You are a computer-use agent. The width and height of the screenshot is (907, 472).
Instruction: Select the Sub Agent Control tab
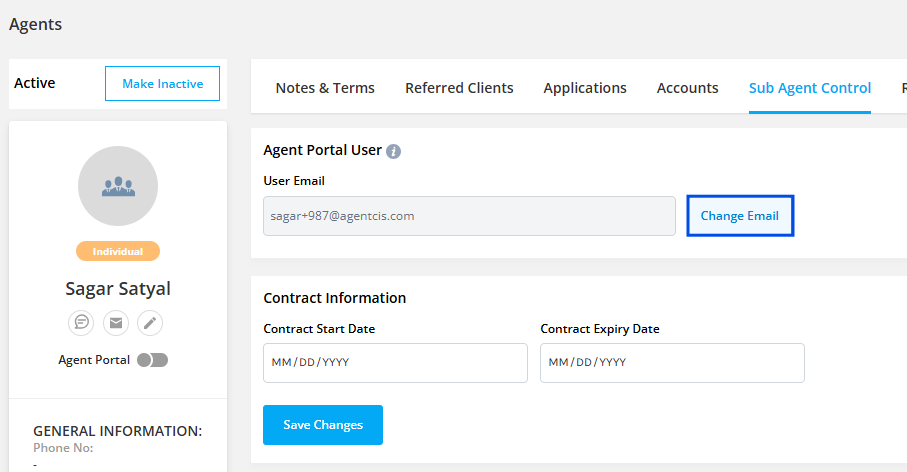coord(810,88)
